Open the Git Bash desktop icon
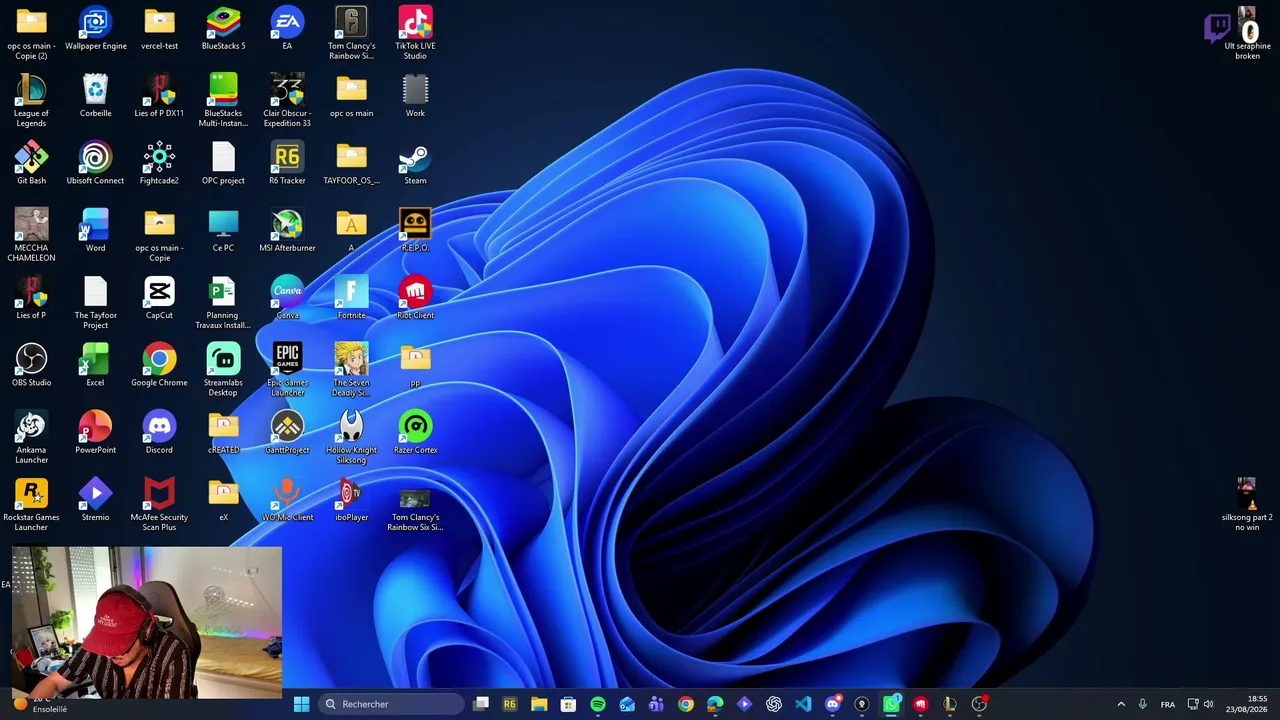Image resolution: width=1280 pixels, height=720 pixels. [31, 163]
